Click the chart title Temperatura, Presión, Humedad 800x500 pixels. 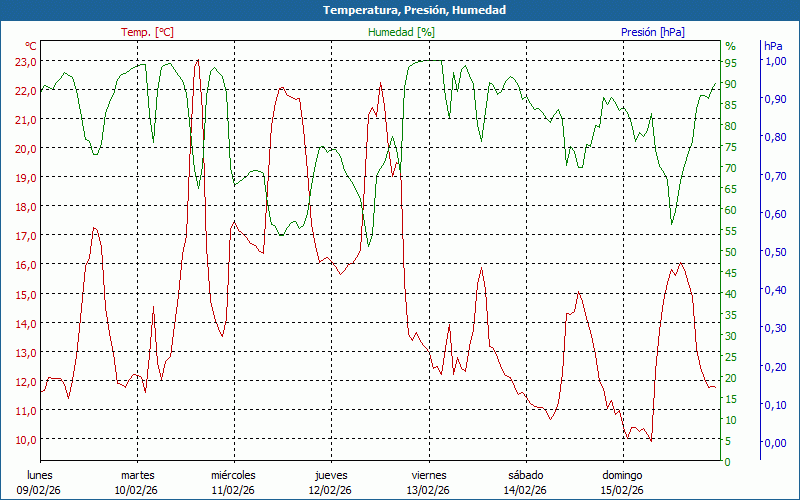pyautogui.click(x=400, y=10)
